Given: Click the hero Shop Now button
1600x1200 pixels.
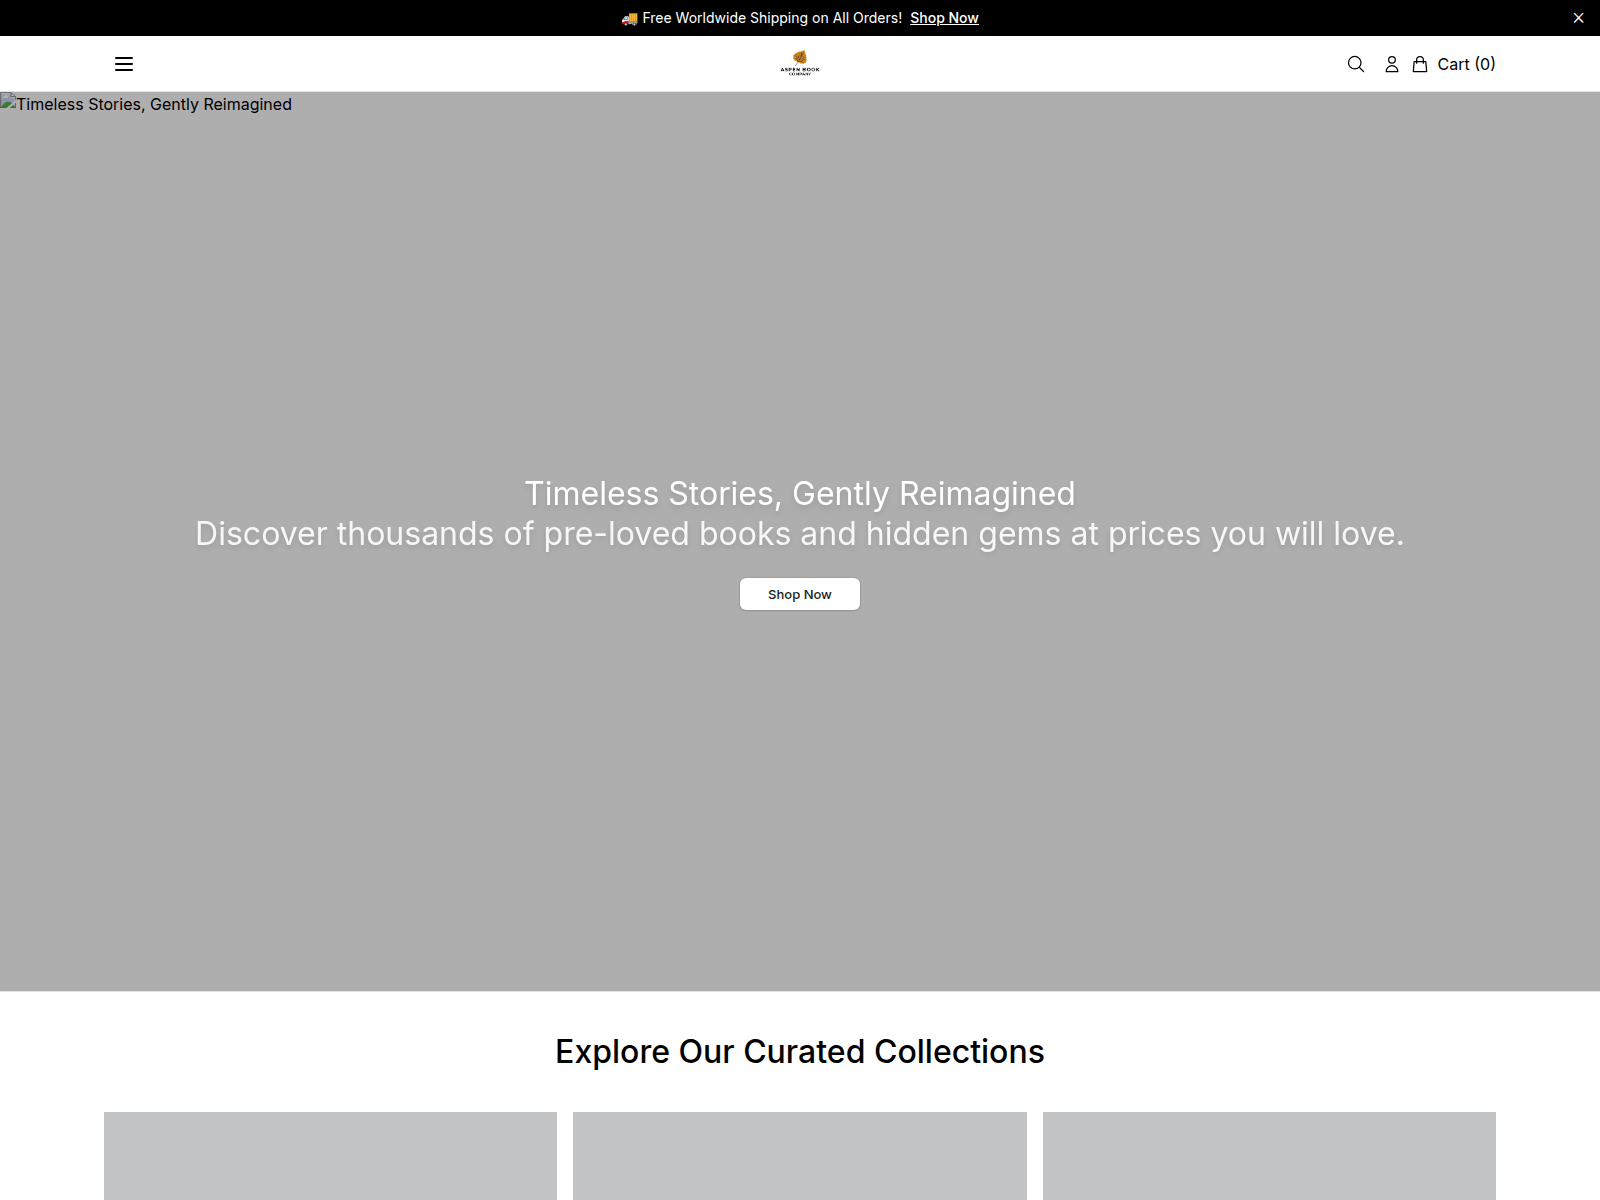Looking at the screenshot, I should 800,594.
